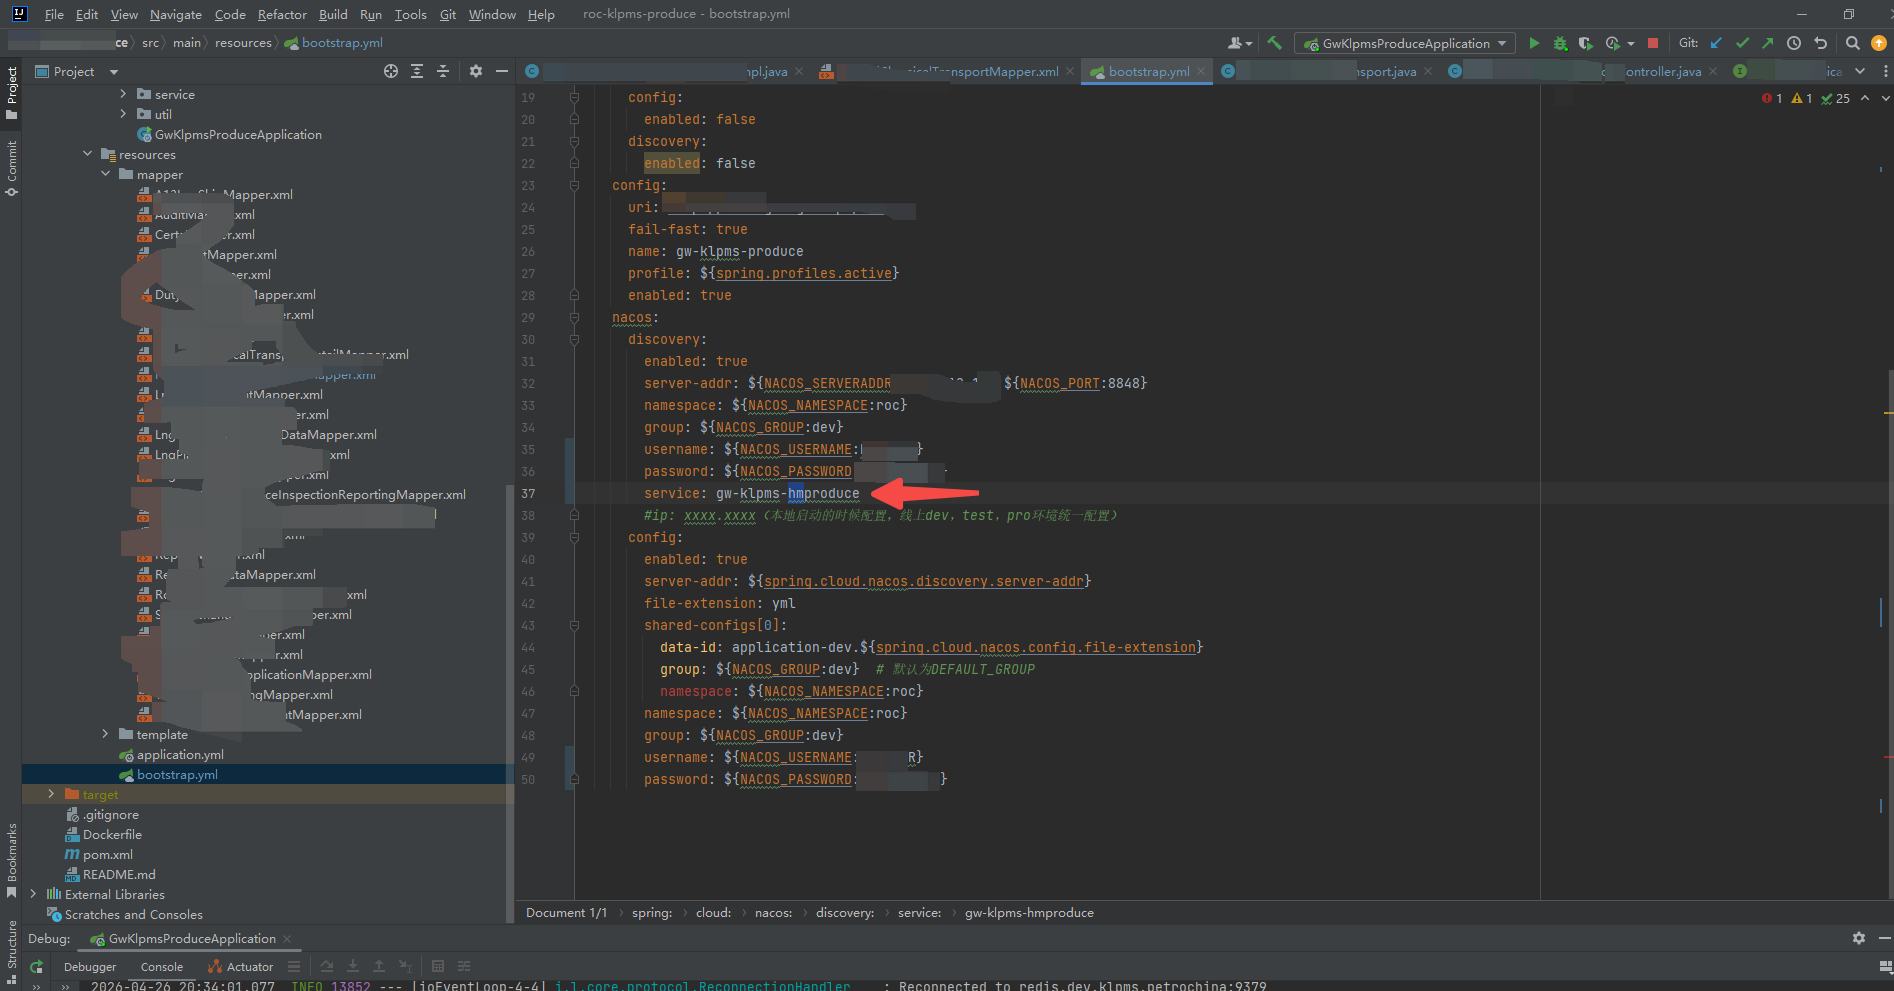The image size is (1894, 991).
Task: Open README.md in project tree
Action: 119,874
